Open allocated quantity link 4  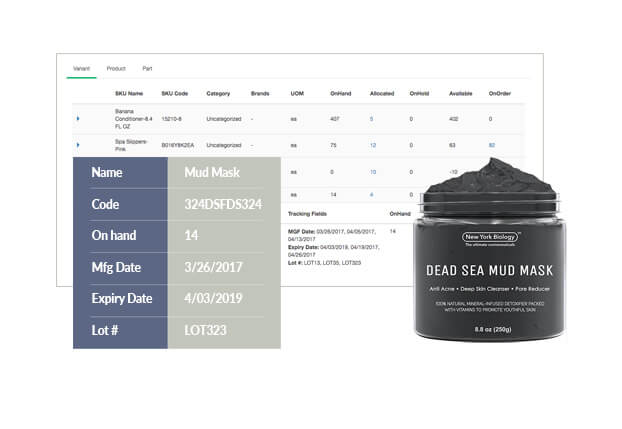(x=371, y=194)
